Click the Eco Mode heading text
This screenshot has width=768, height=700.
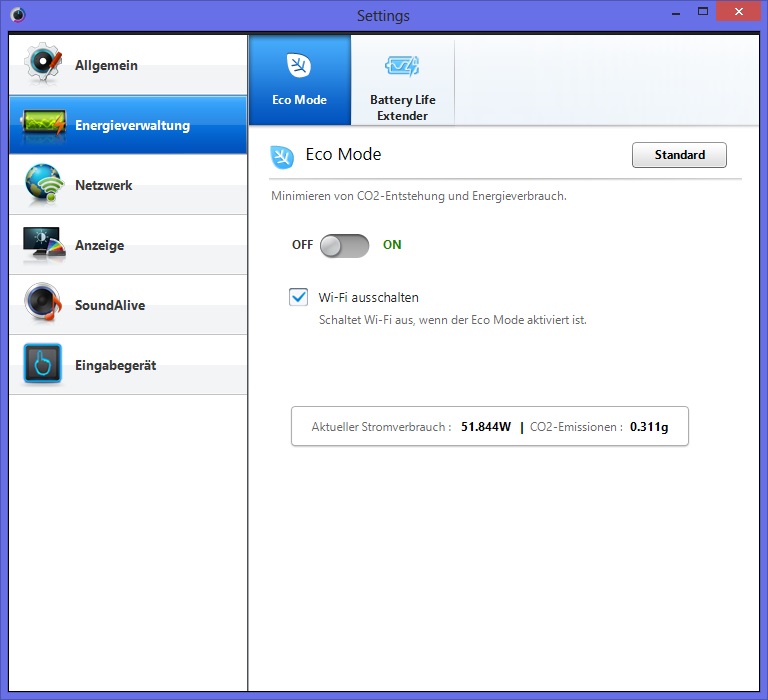(x=343, y=154)
